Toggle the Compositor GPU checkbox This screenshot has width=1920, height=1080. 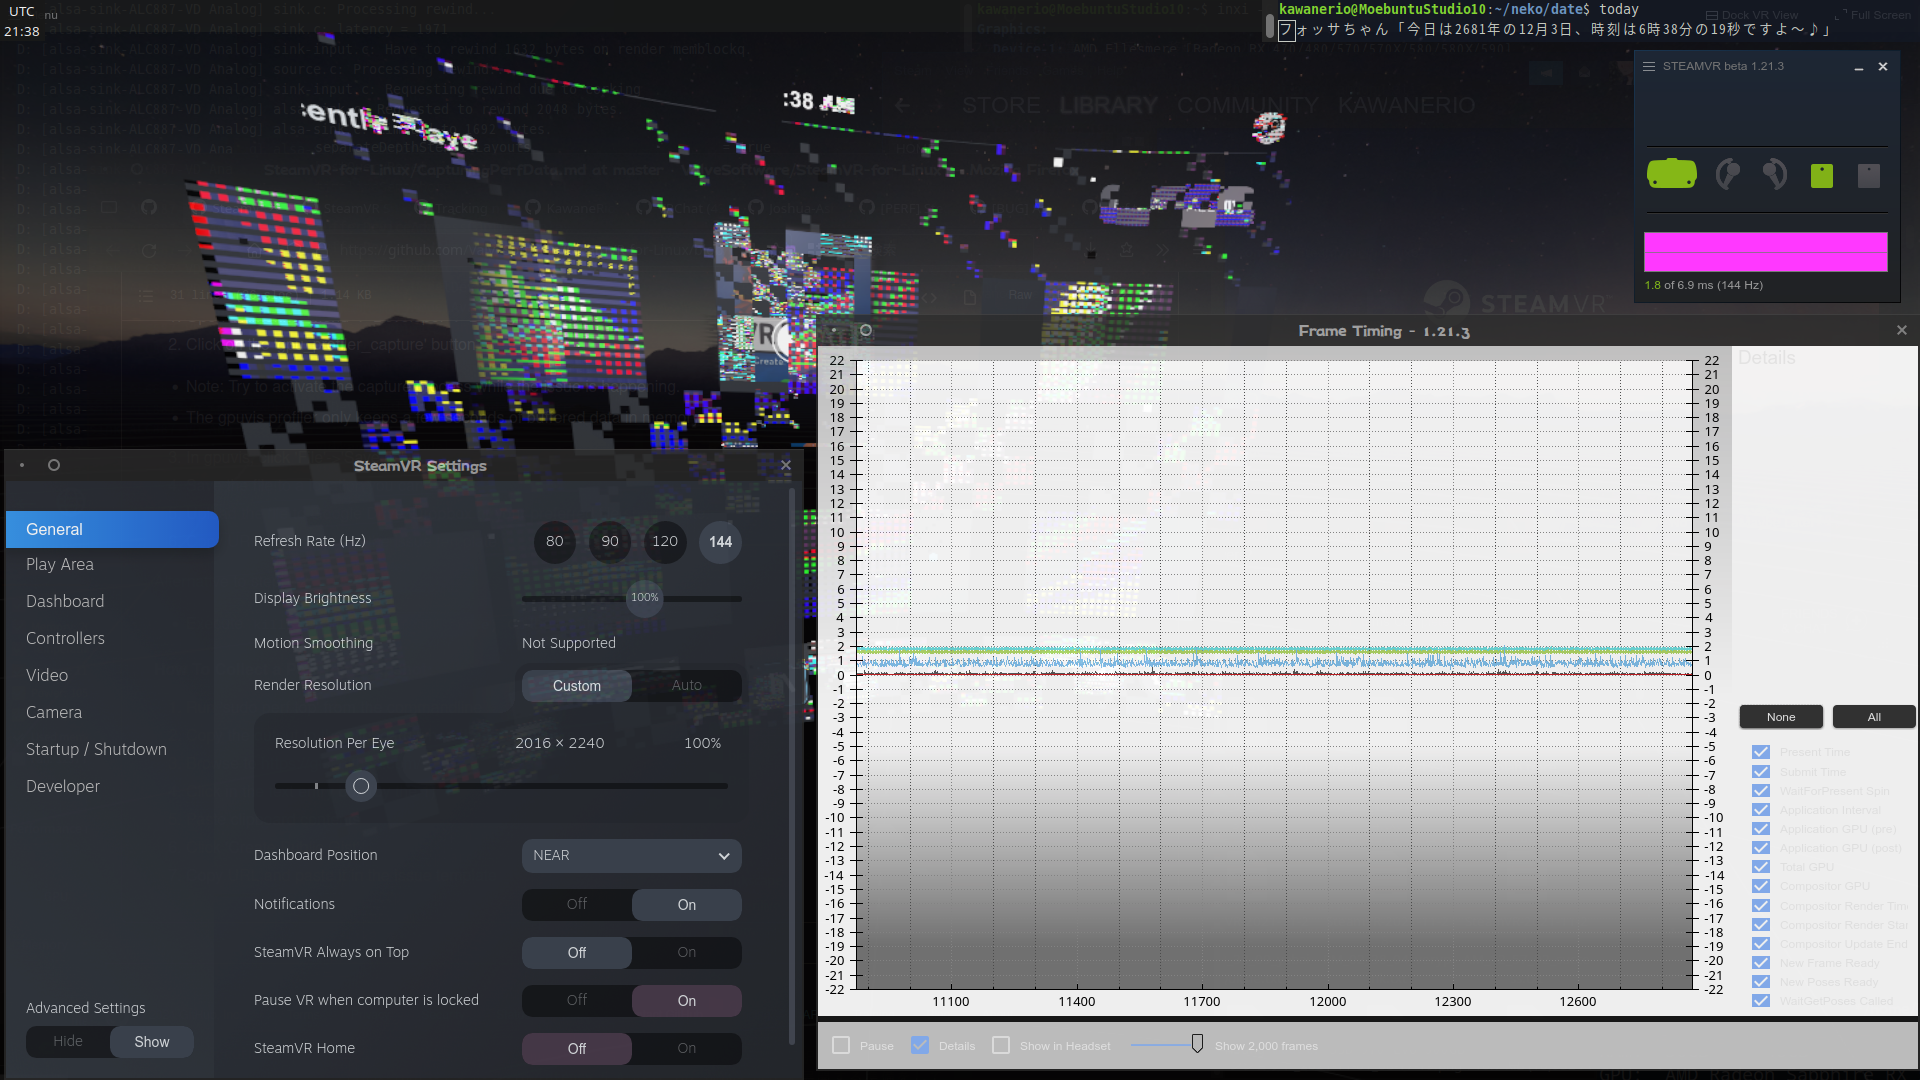point(1761,886)
